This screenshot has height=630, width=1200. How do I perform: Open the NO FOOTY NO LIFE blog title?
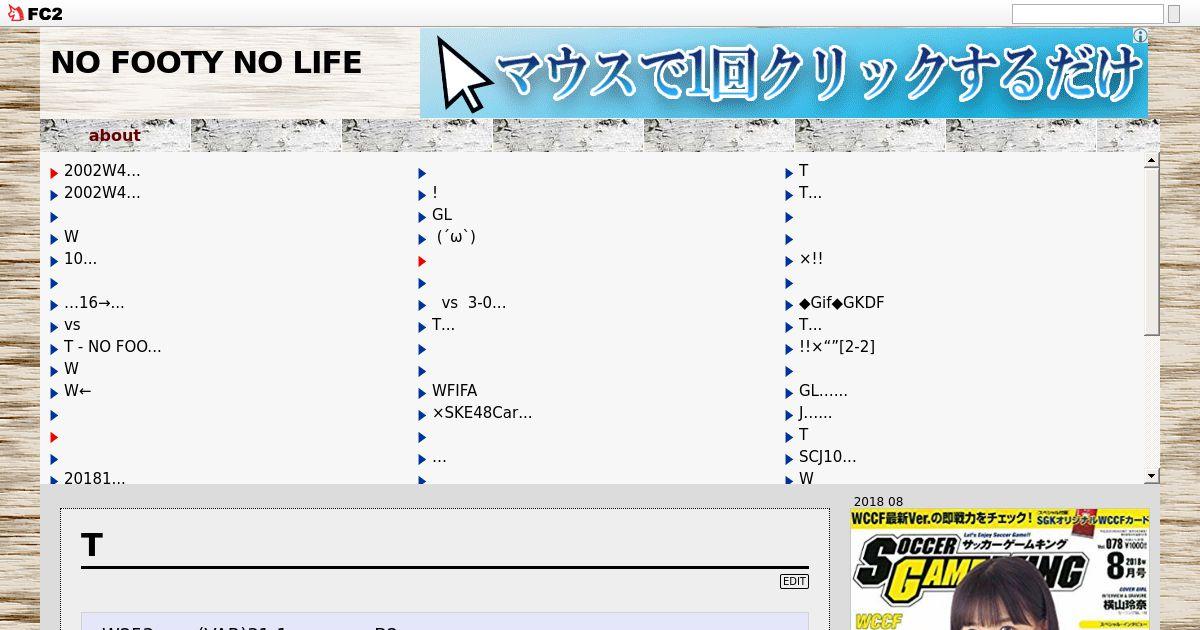(x=206, y=62)
